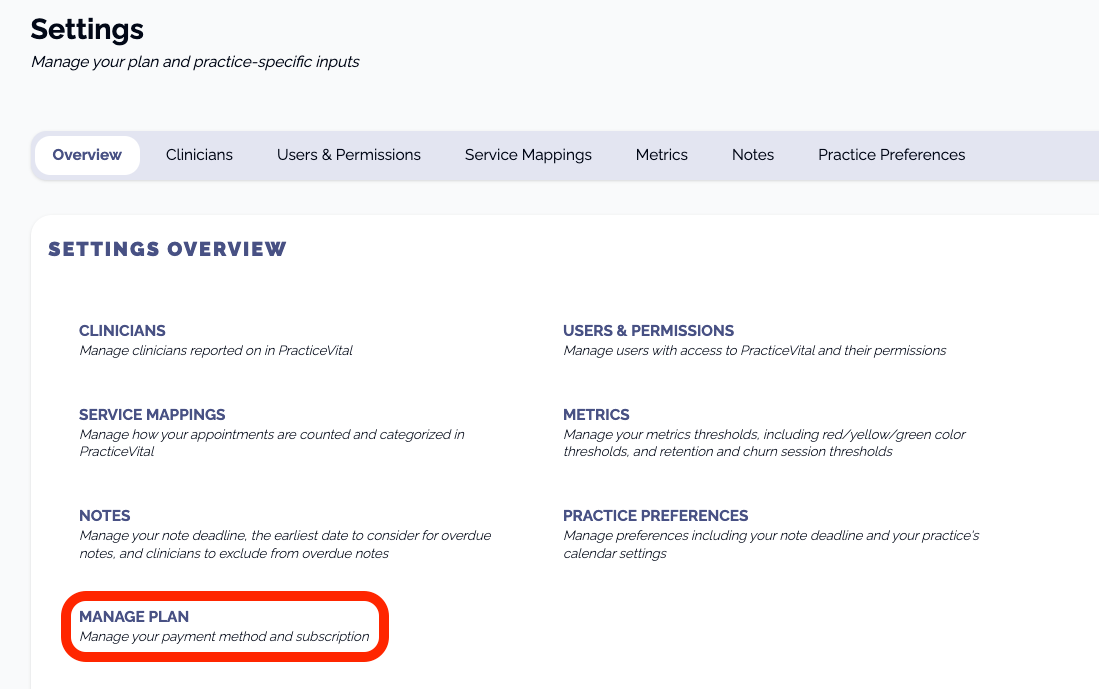Switch to the Metrics tab
Image resolution: width=1099 pixels, height=689 pixels.
(x=662, y=155)
